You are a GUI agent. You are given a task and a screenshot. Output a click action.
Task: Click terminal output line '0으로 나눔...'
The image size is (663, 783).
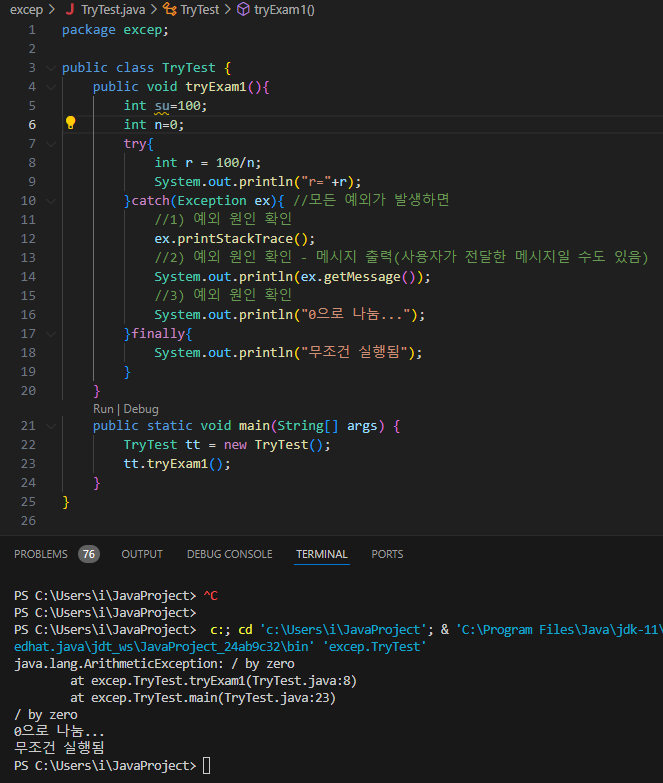pyautogui.click(x=59, y=731)
